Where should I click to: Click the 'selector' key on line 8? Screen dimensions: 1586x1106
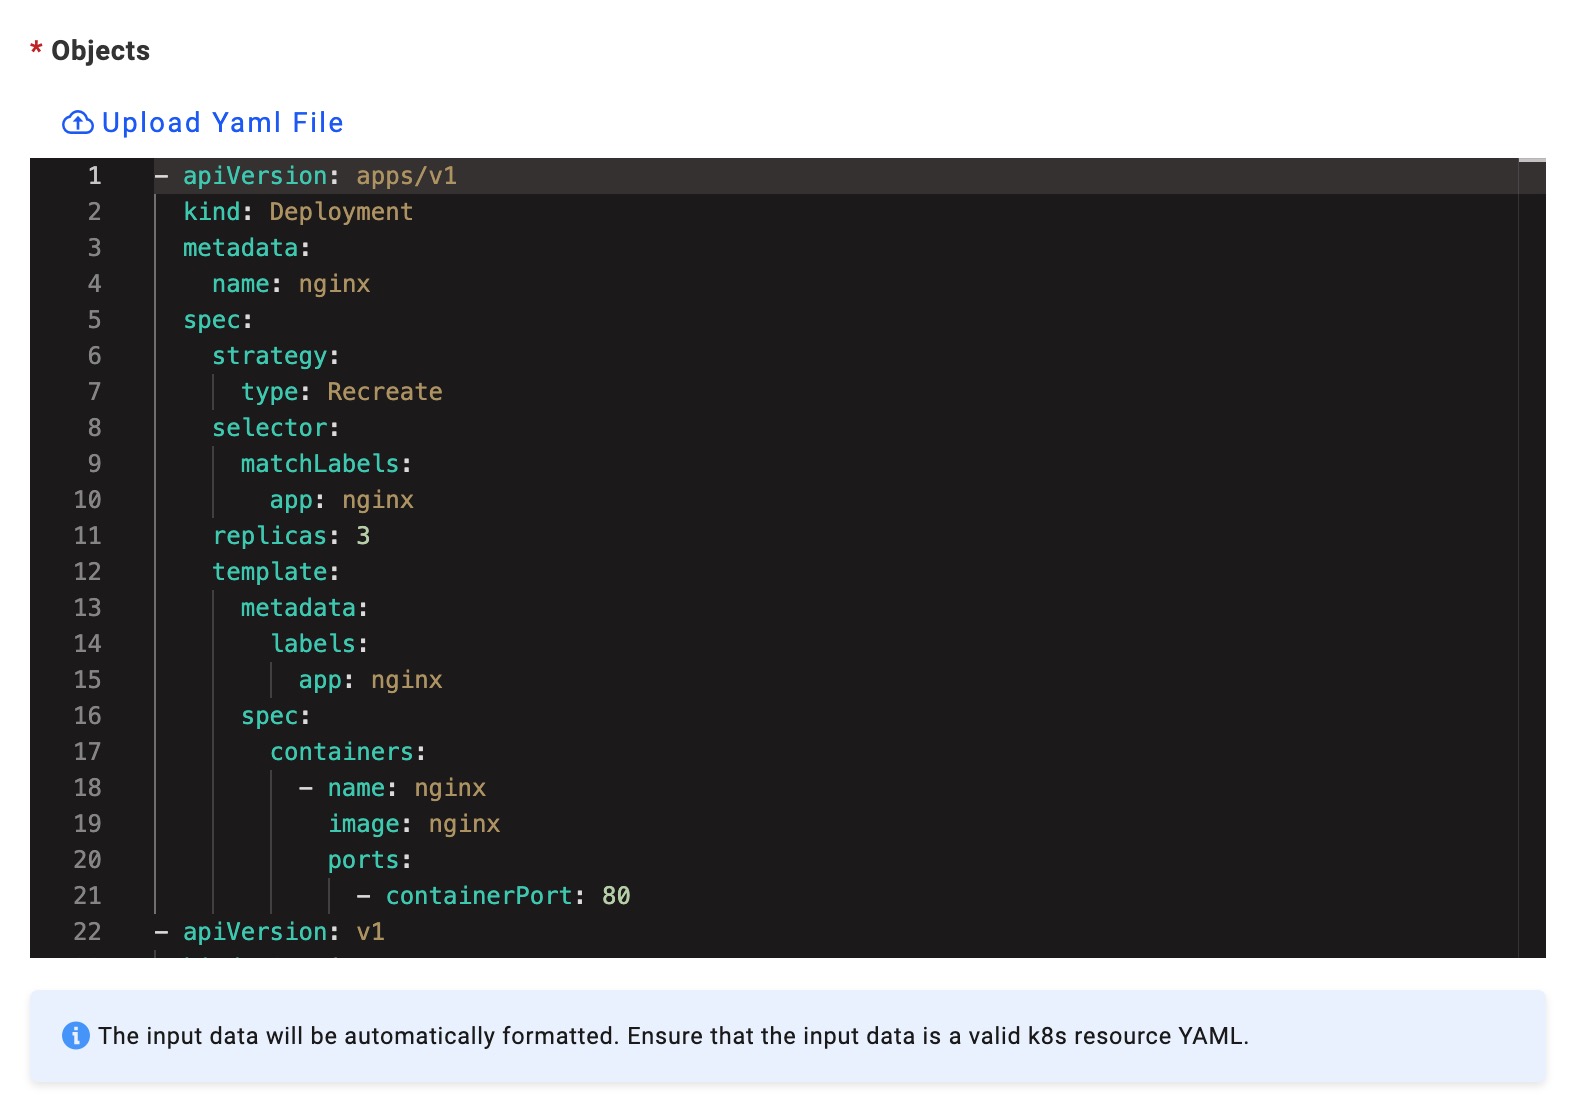[x=270, y=428]
